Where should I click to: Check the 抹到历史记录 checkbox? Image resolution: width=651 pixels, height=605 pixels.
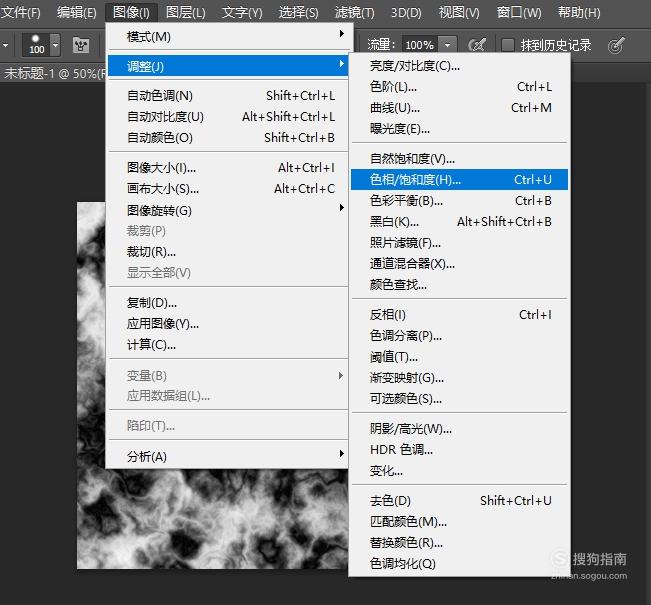tap(507, 45)
